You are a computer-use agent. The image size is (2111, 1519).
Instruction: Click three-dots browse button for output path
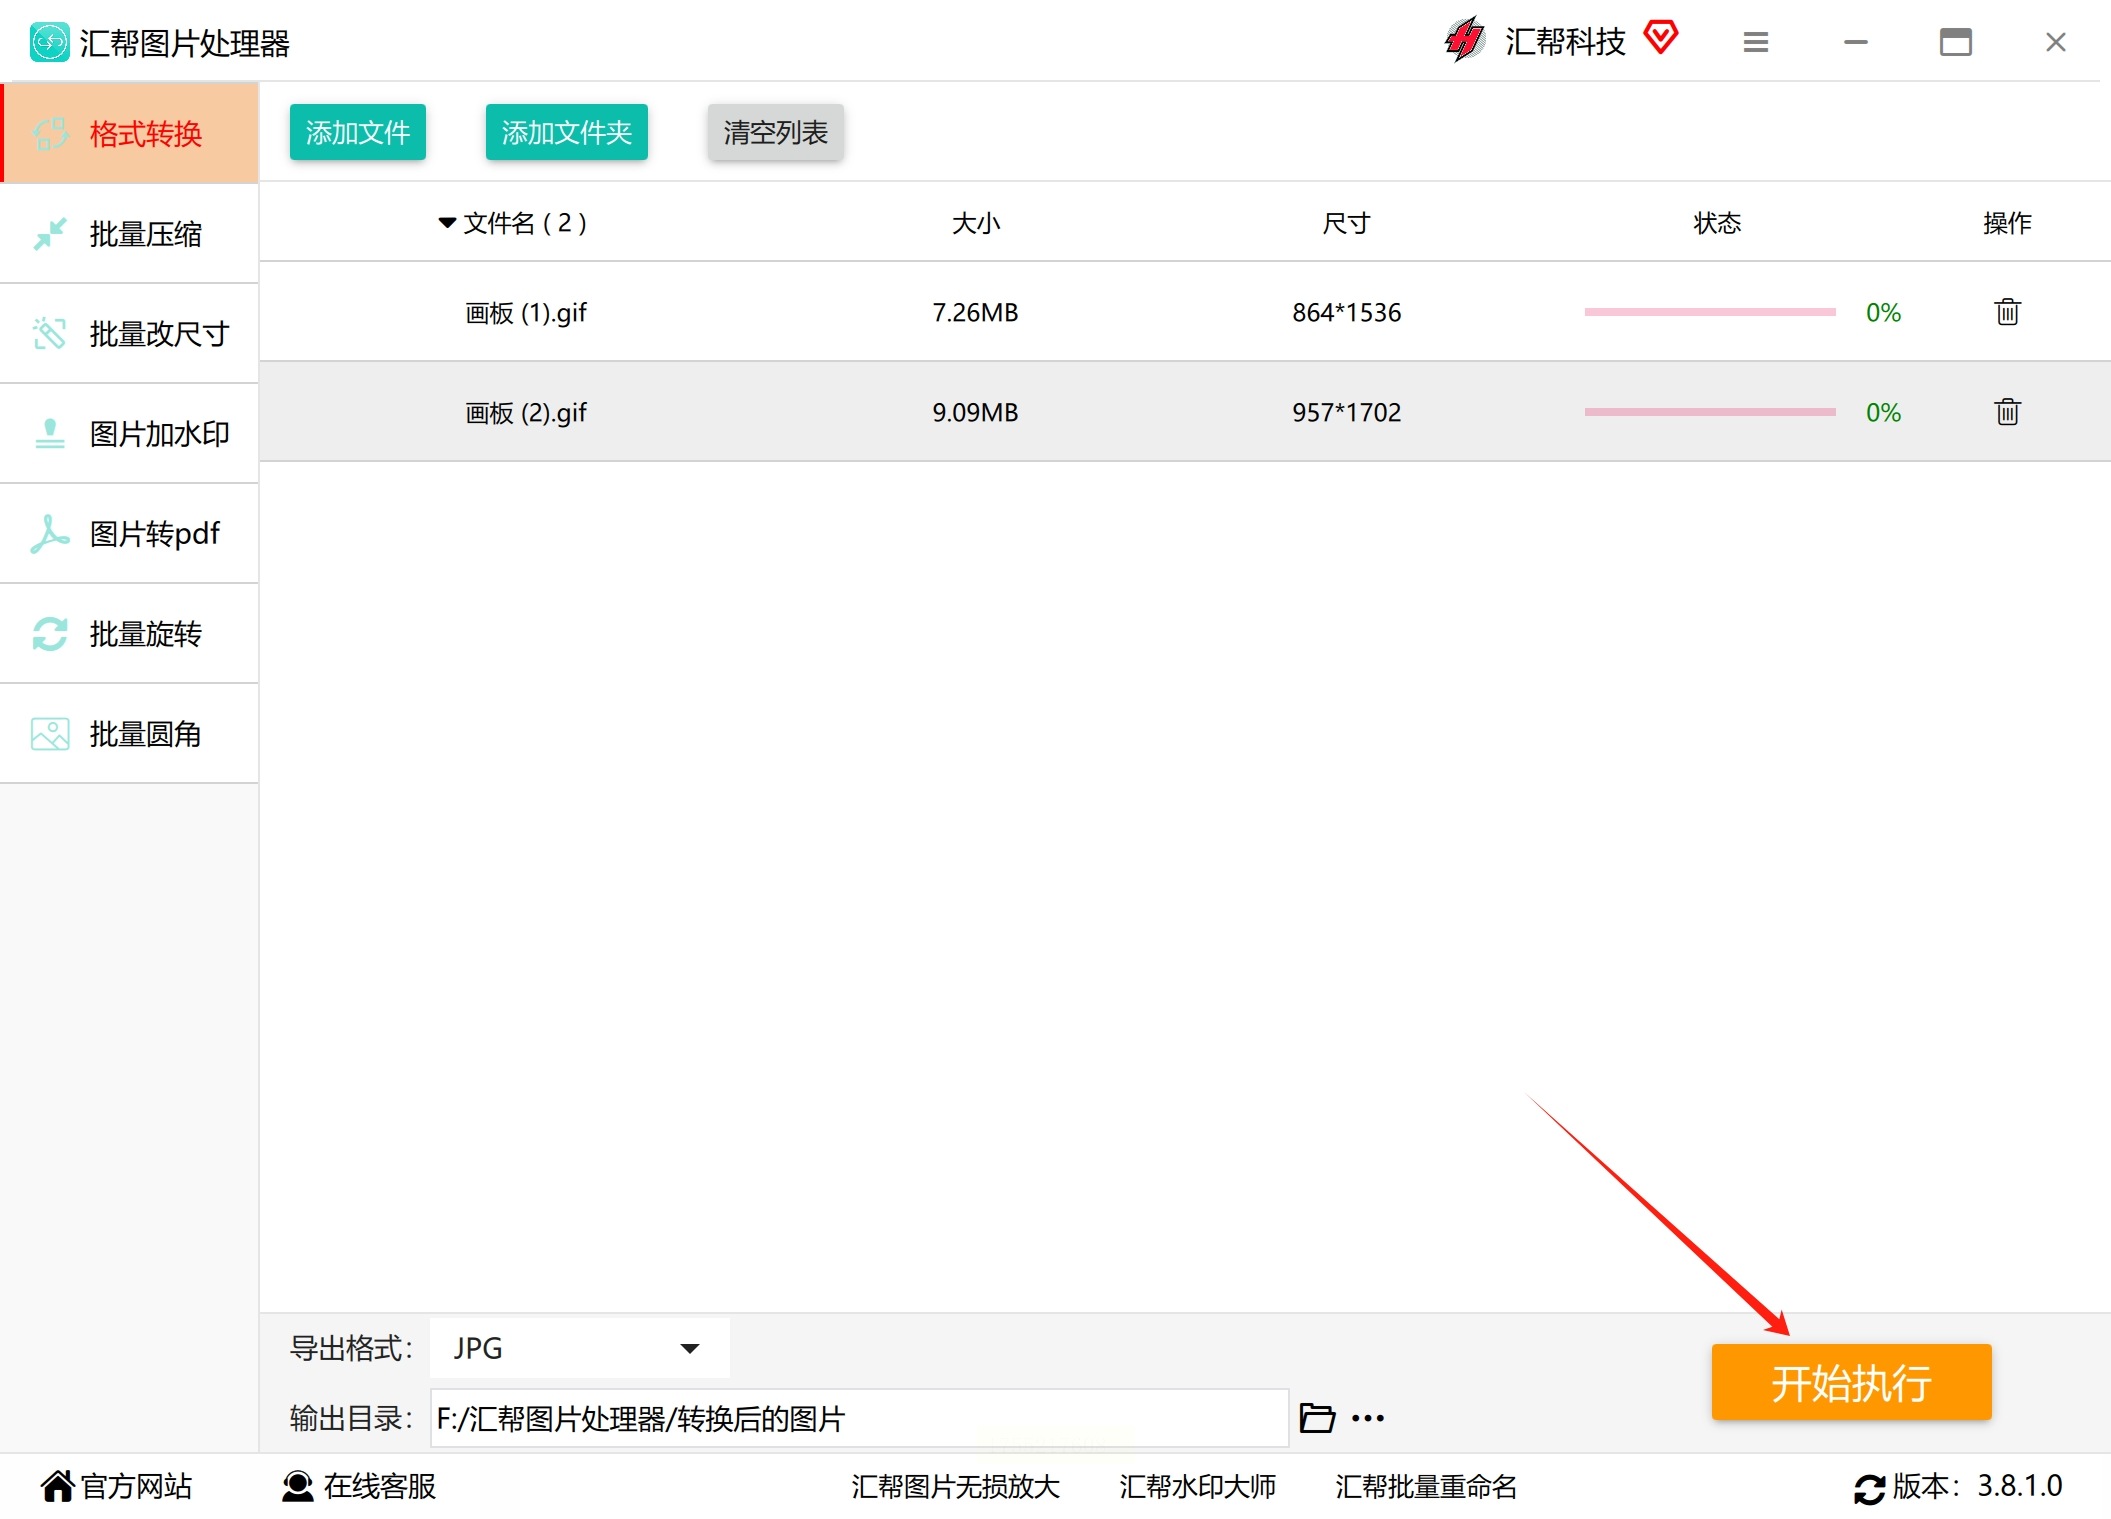tap(1368, 1418)
